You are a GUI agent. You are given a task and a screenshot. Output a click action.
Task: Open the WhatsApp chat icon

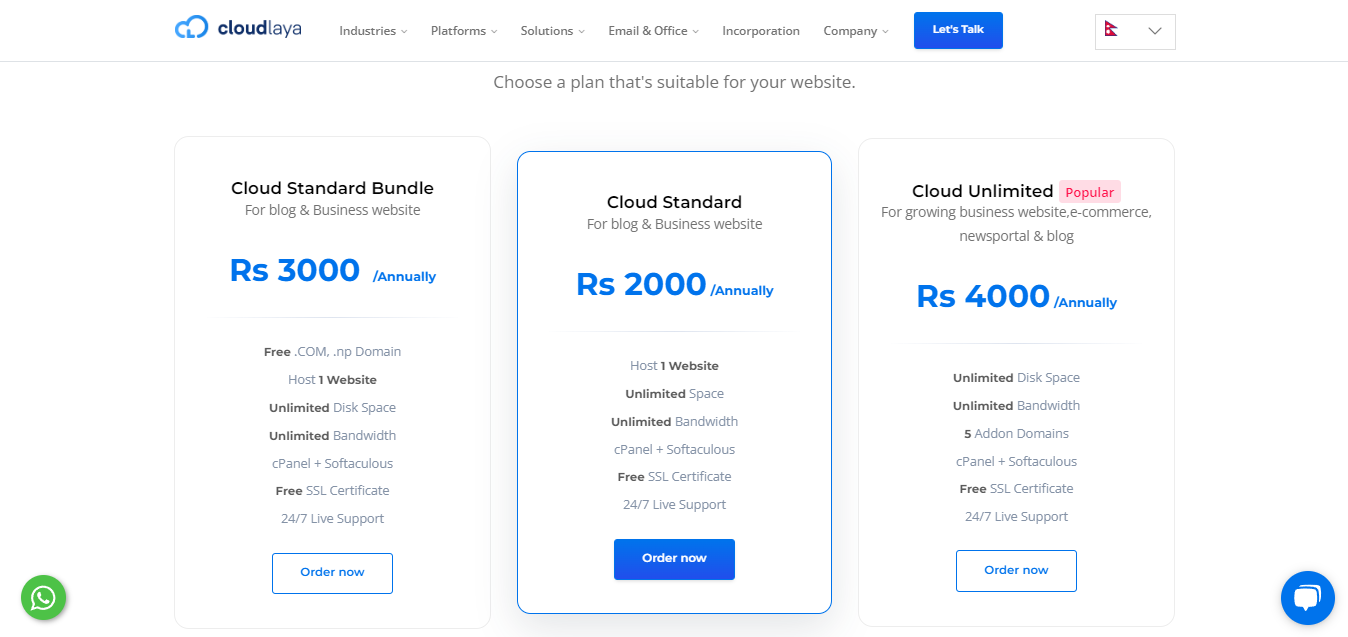[43, 597]
